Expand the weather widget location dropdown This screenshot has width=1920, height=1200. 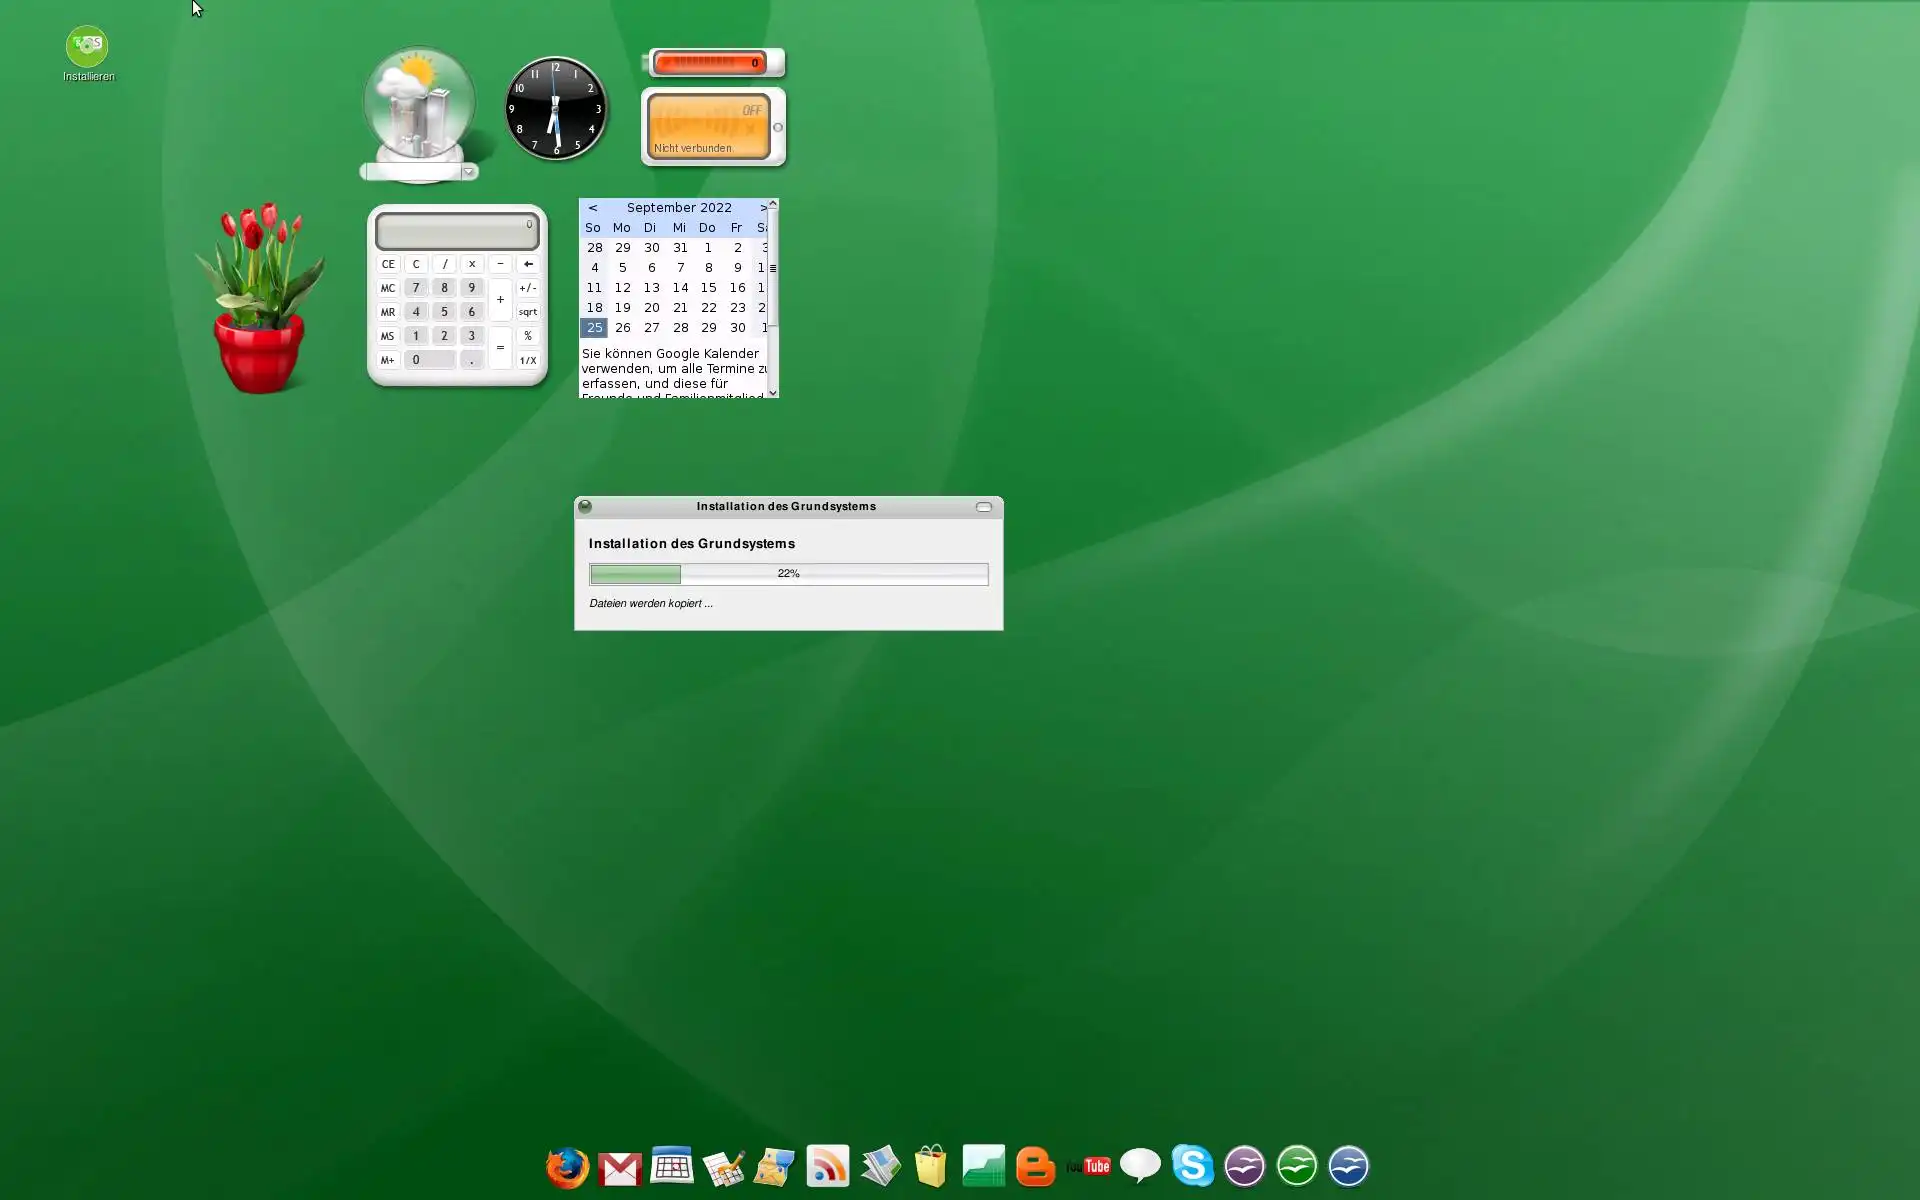468,172
